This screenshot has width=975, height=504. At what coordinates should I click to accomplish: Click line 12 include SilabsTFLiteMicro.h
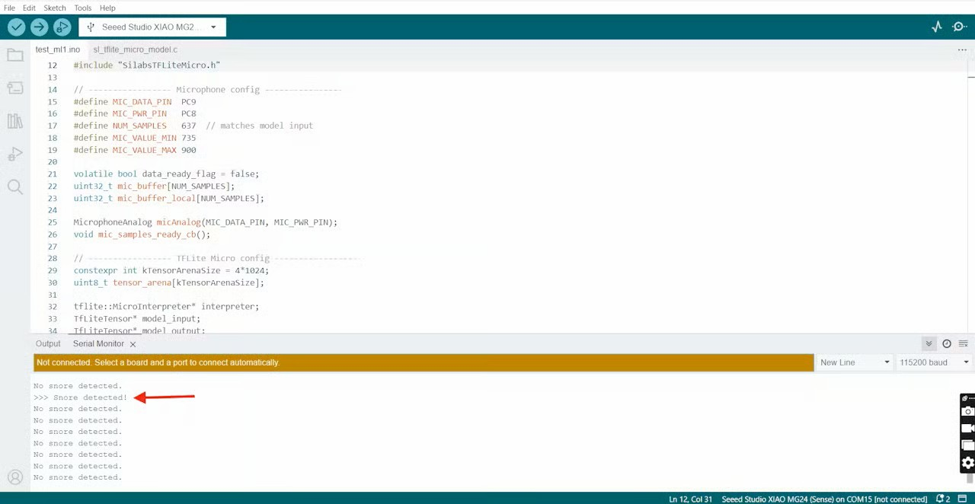(x=147, y=65)
